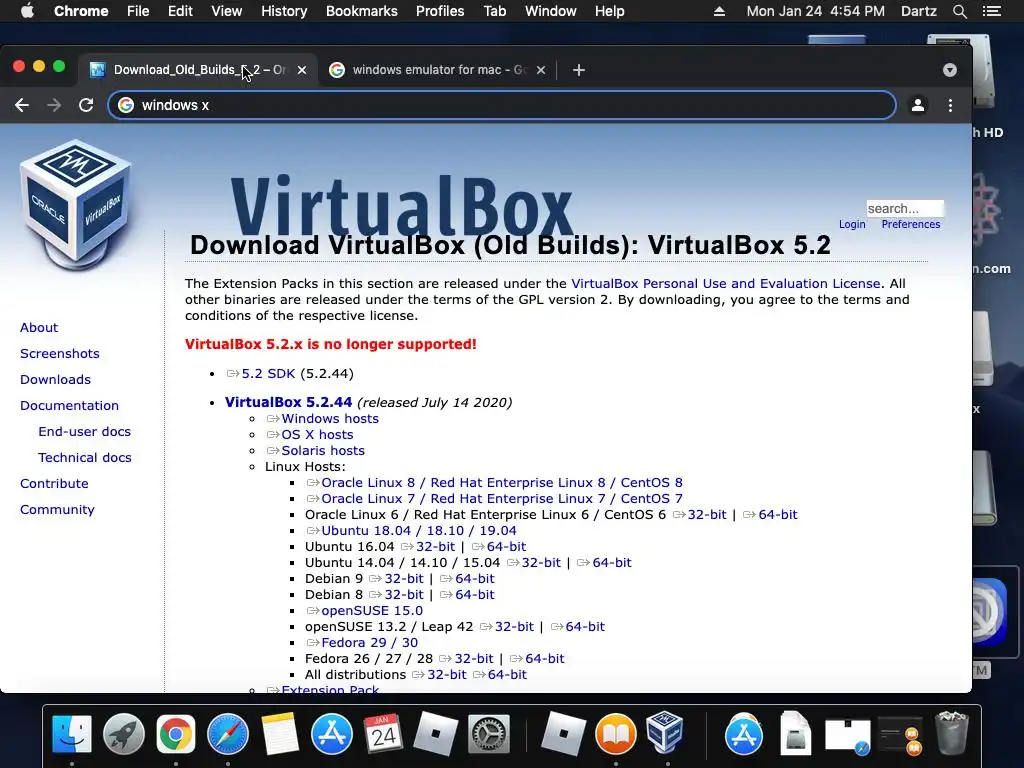Open Technical docs link
The width and height of the screenshot is (1024, 768).
tap(84, 458)
